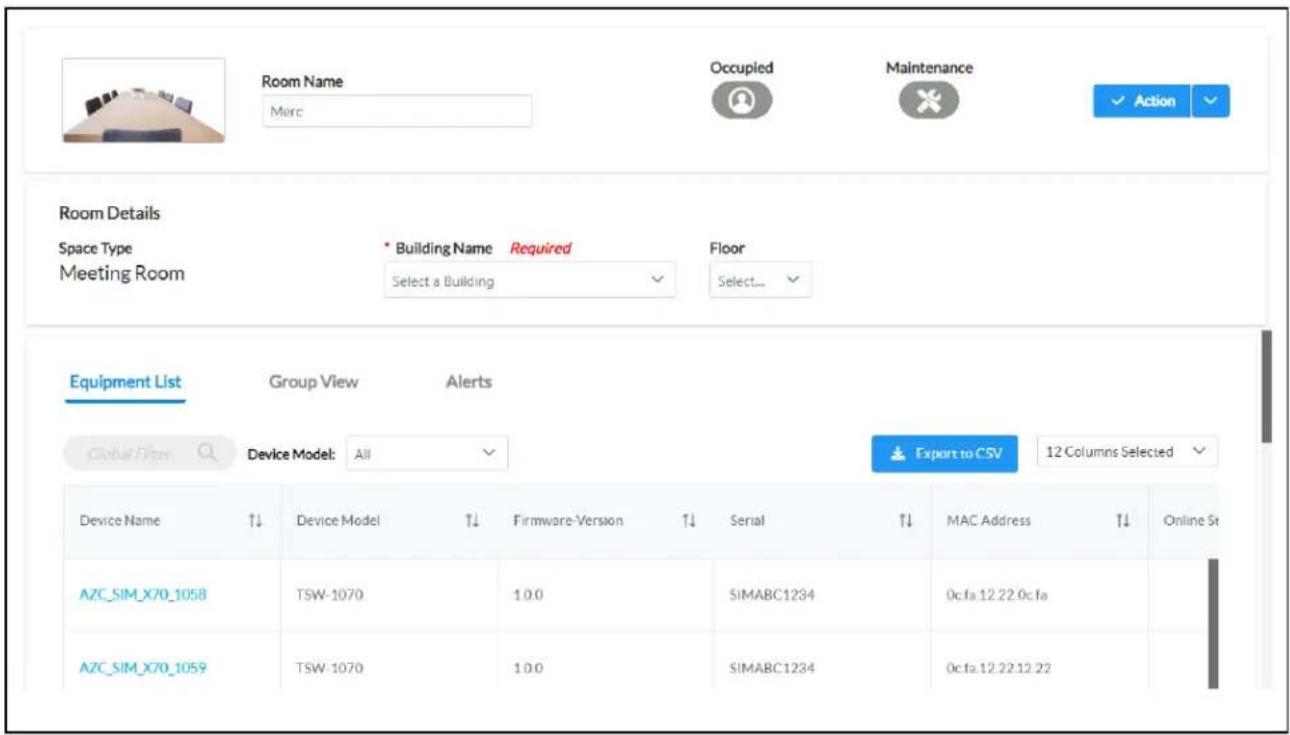Click the Room Name input field
This screenshot has width=1290, height=735.
(397, 112)
